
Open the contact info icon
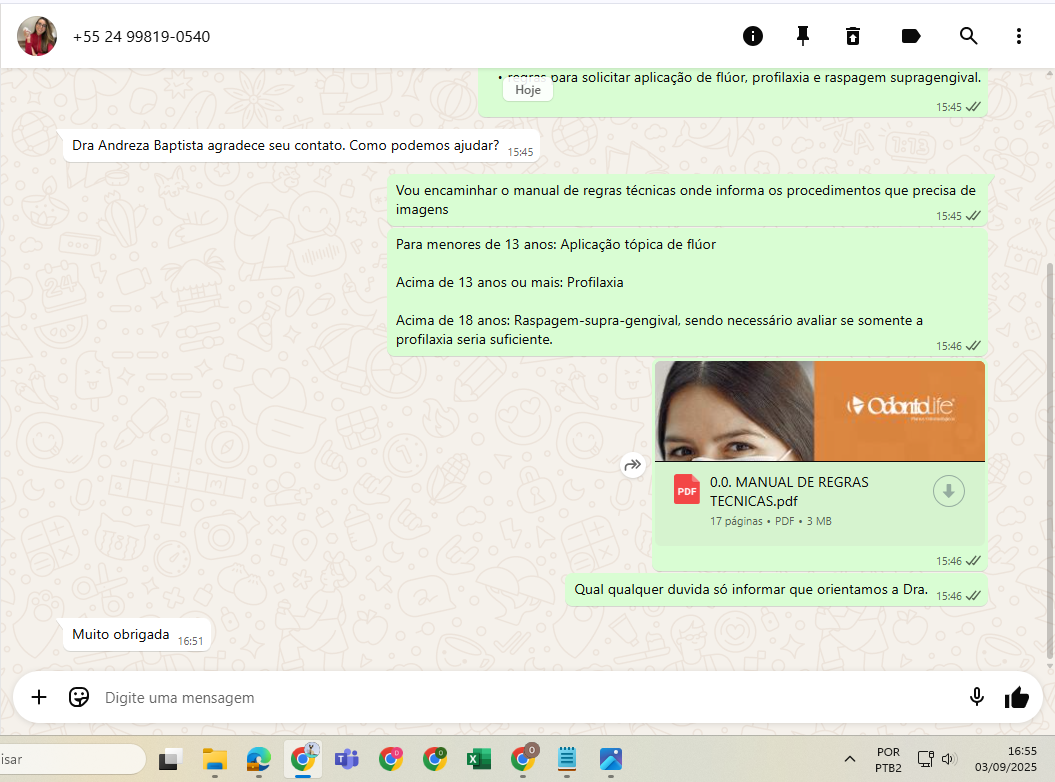[x=752, y=36]
